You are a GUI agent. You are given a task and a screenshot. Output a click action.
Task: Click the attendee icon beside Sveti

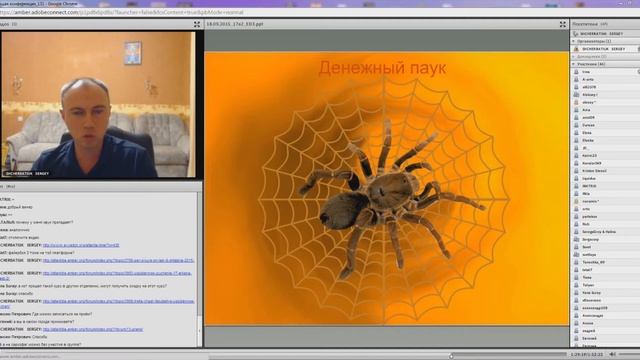point(576,247)
